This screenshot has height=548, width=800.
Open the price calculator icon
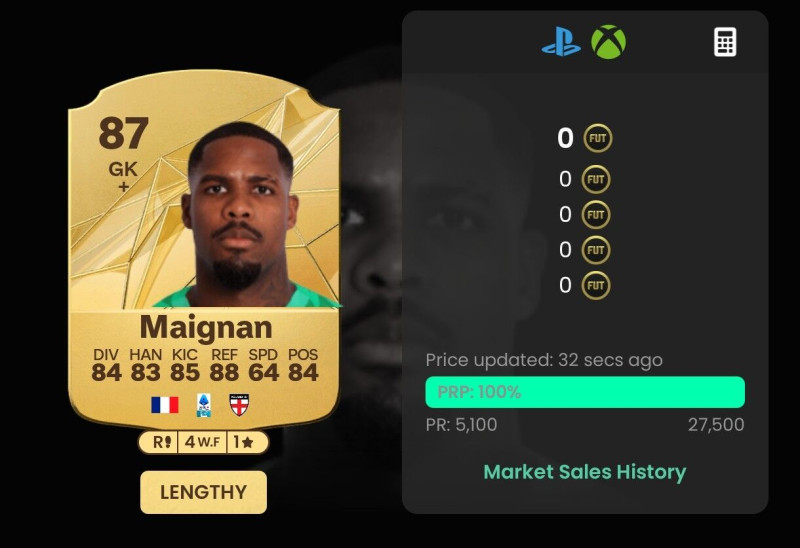(724, 42)
